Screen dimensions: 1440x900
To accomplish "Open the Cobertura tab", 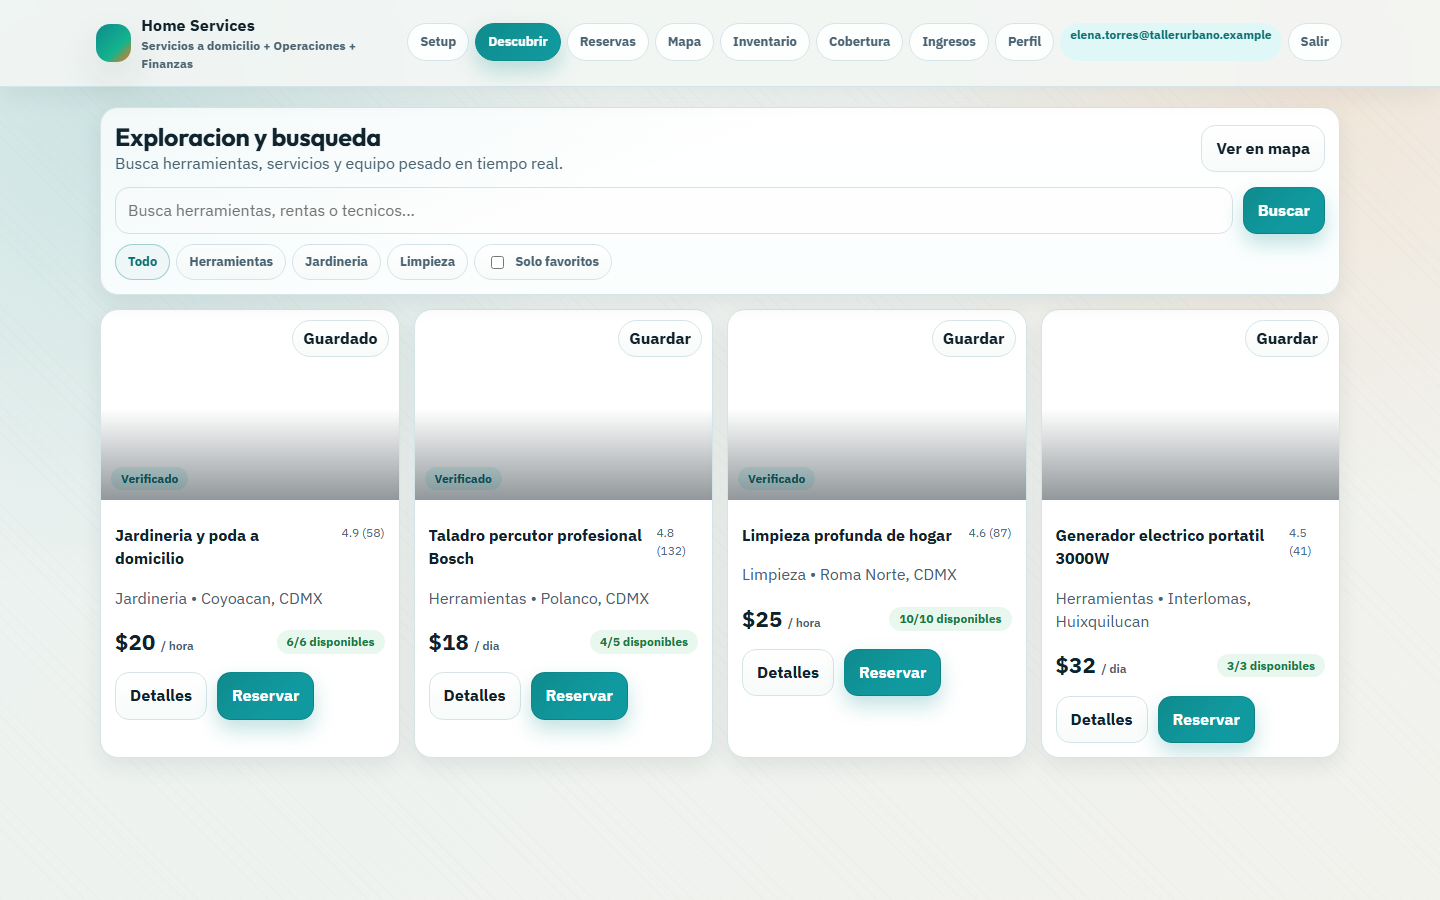I will coord(859,42).
